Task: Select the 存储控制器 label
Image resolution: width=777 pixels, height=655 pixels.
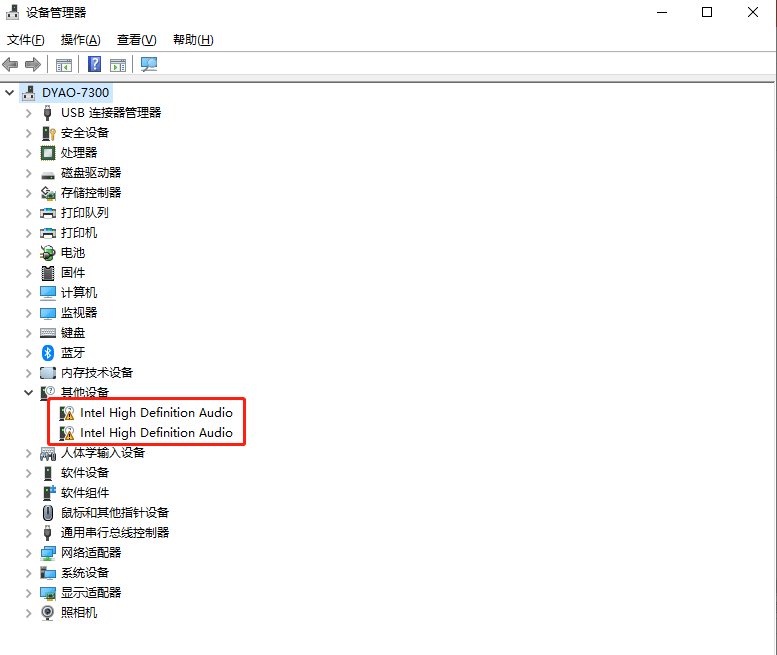Action: point(91,193)
